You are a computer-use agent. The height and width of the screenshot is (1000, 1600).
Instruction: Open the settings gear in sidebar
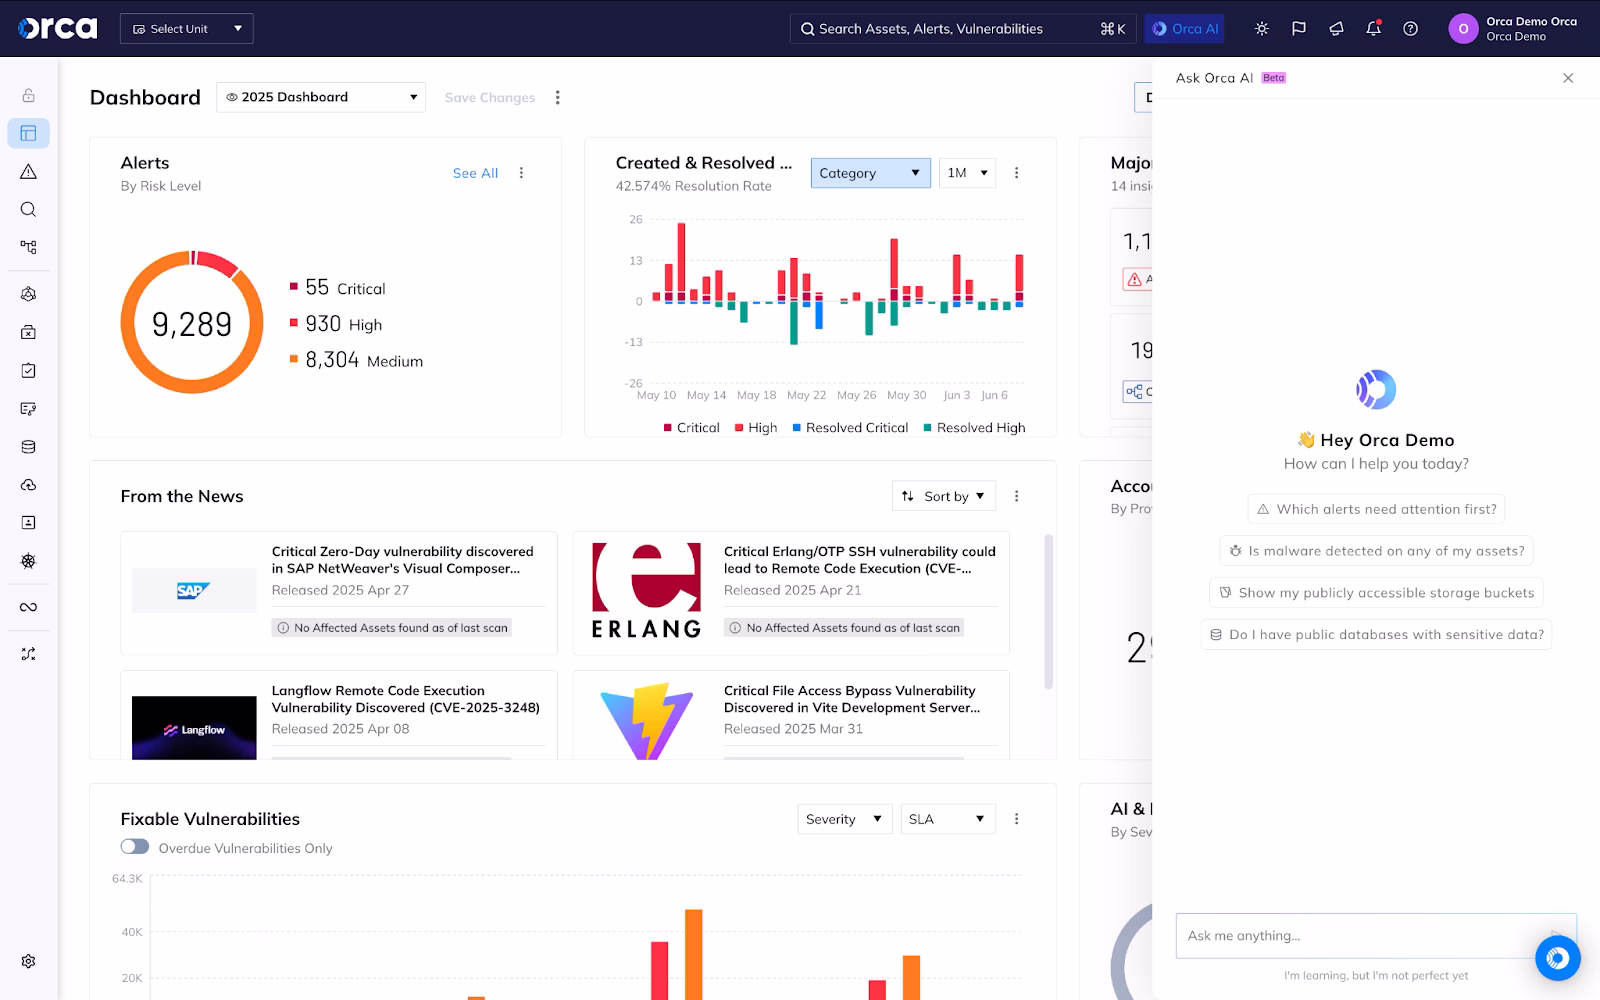[28, 961]
